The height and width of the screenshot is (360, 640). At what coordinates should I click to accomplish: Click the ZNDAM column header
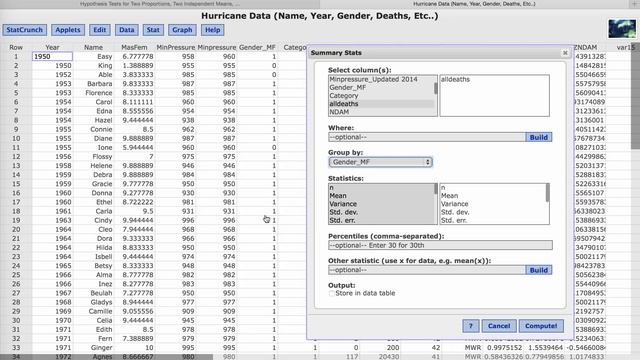(x=586, y=47)
